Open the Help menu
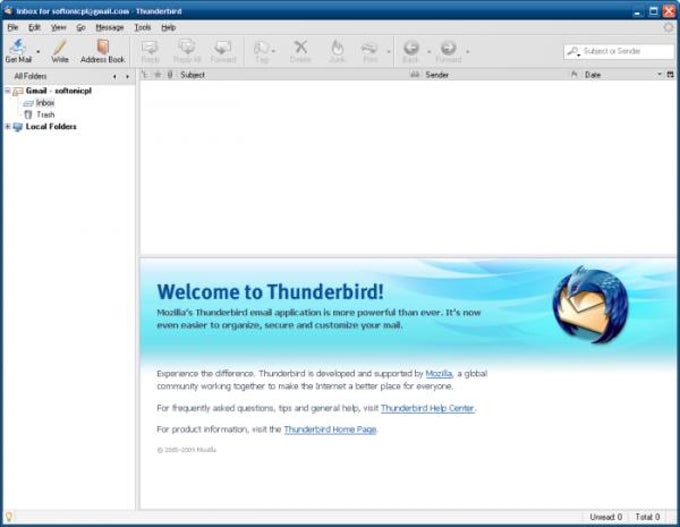680x527 pixels. point(168,27)
